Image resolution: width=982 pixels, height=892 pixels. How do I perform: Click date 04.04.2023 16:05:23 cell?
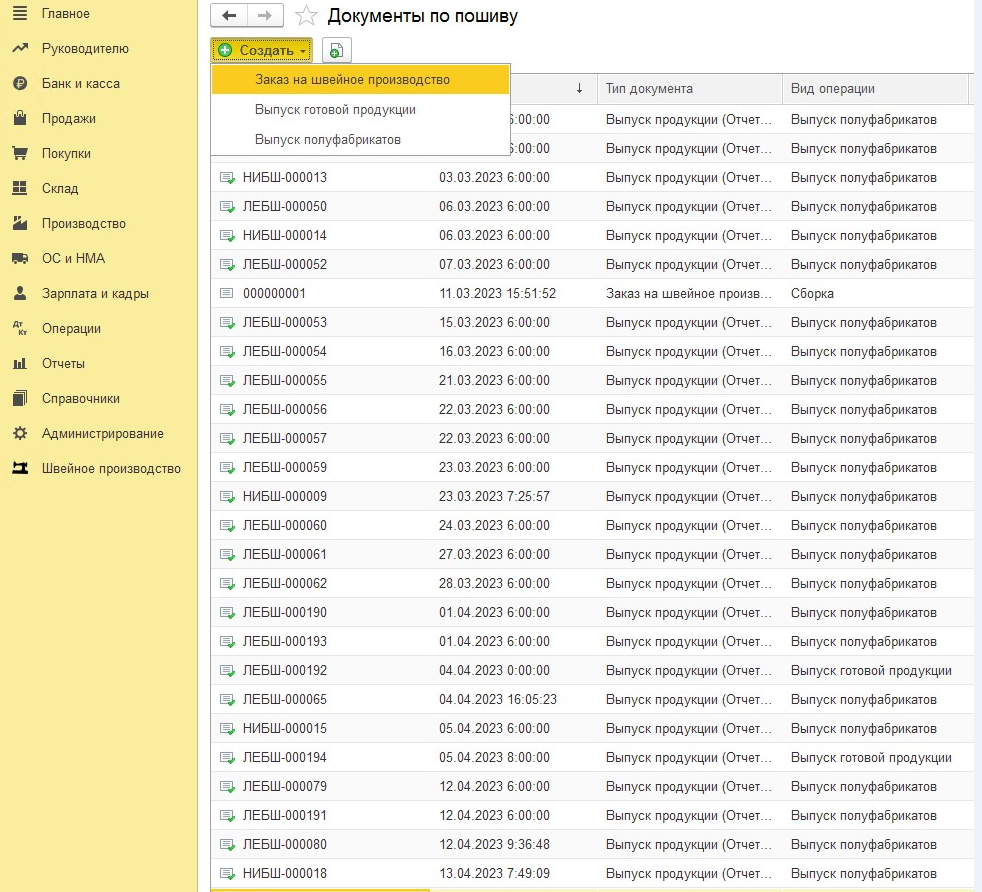pyautogui.click(x=498, y=699)
